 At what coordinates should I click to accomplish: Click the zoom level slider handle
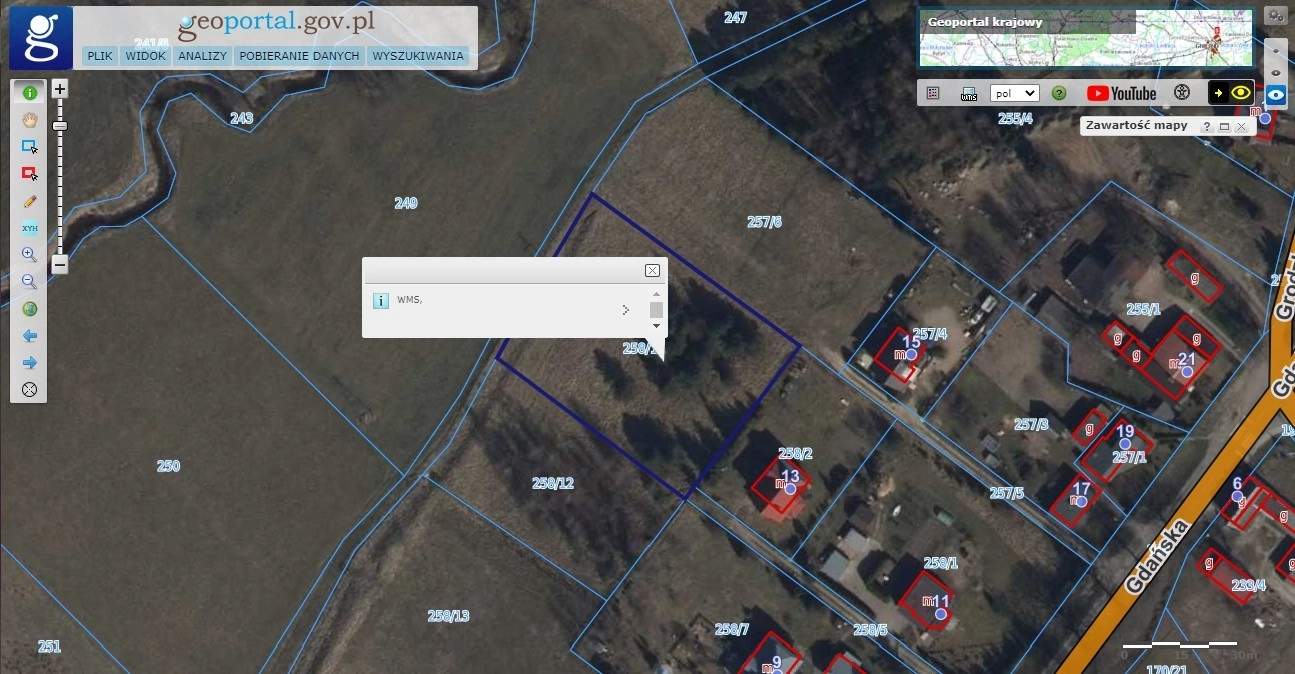tap(60, 126)
